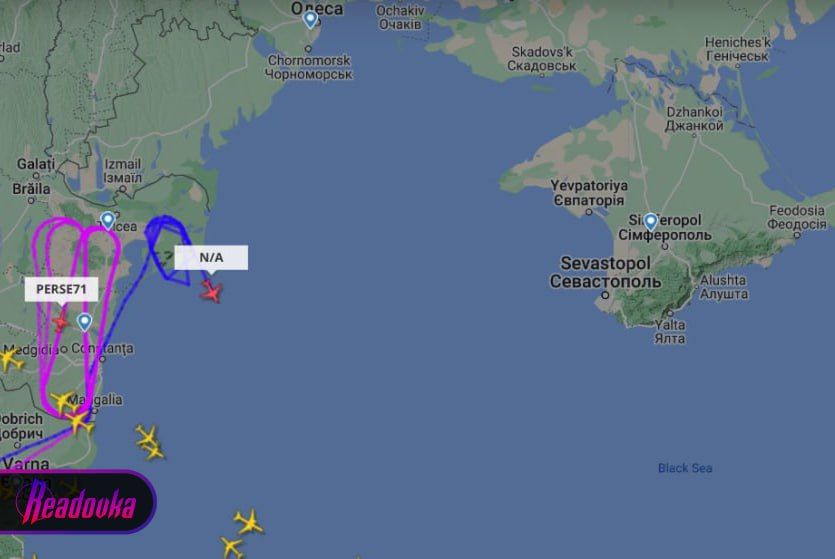Click the Yevpatoriya city marker
Screen dimensions: 835x559
tap(589, 212)
